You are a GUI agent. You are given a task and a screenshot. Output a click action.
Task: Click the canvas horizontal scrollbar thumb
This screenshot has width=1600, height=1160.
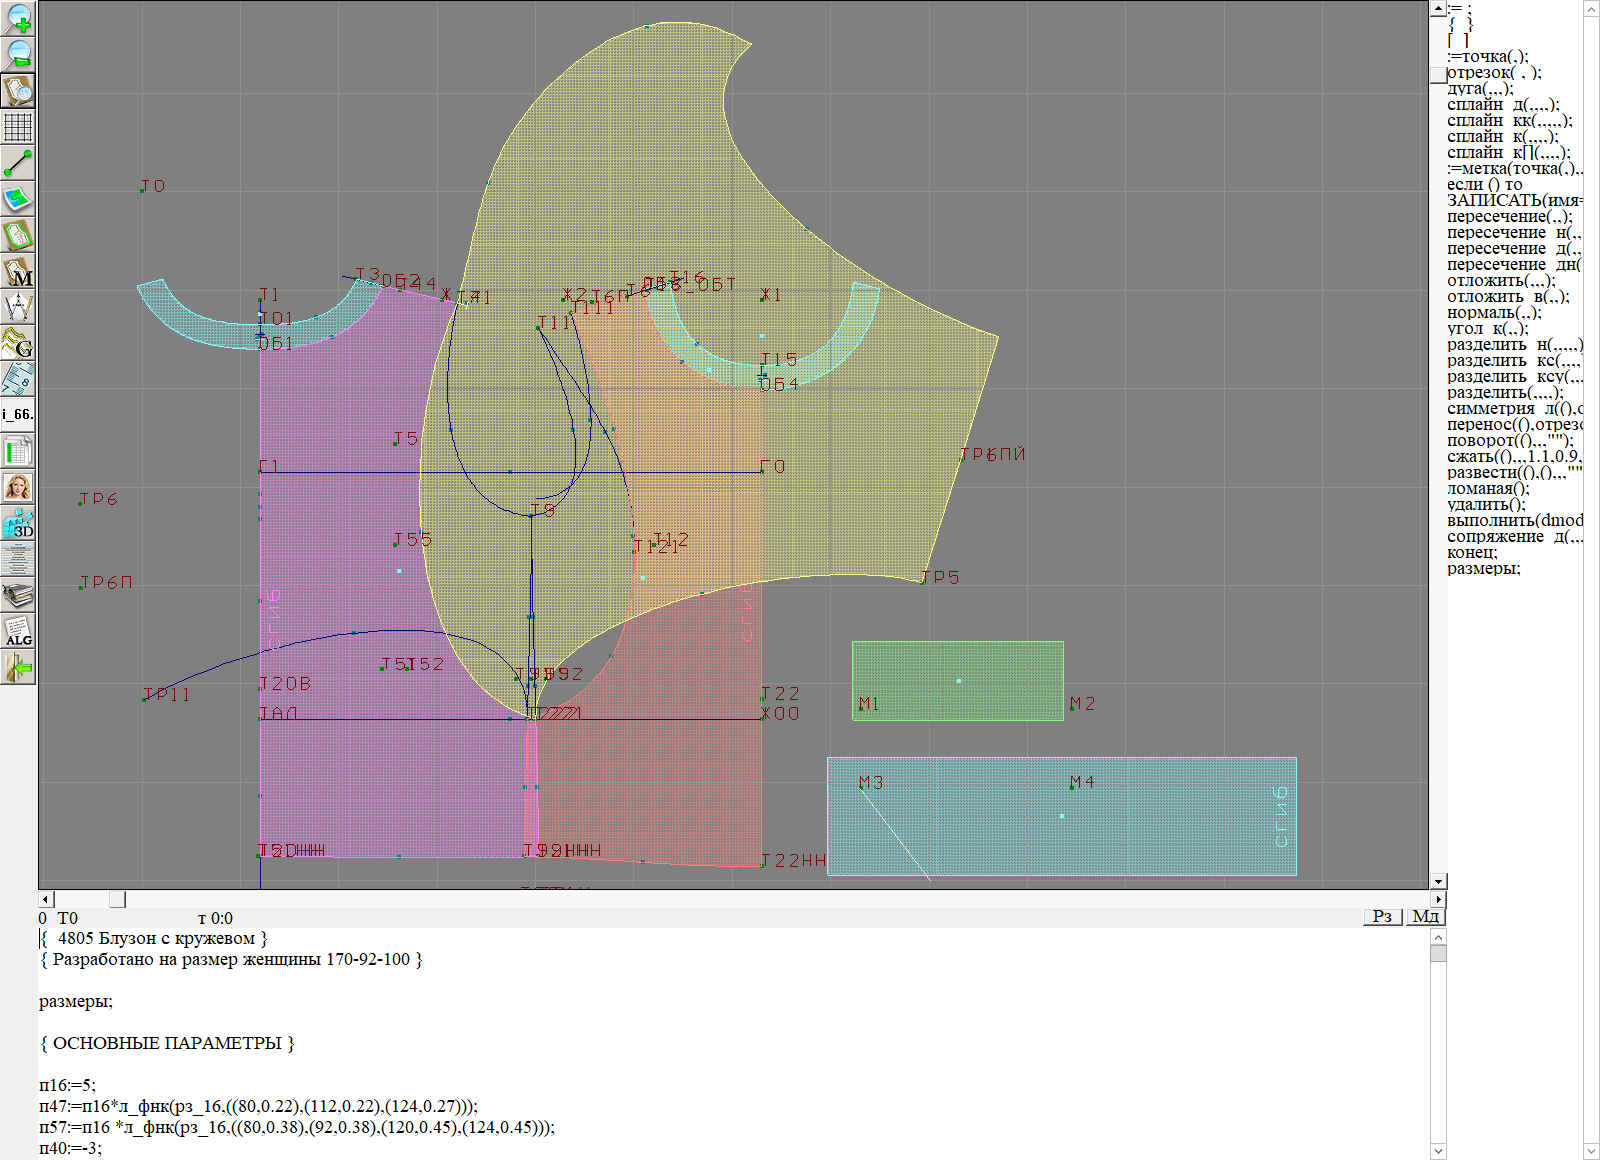coord(117,899)
